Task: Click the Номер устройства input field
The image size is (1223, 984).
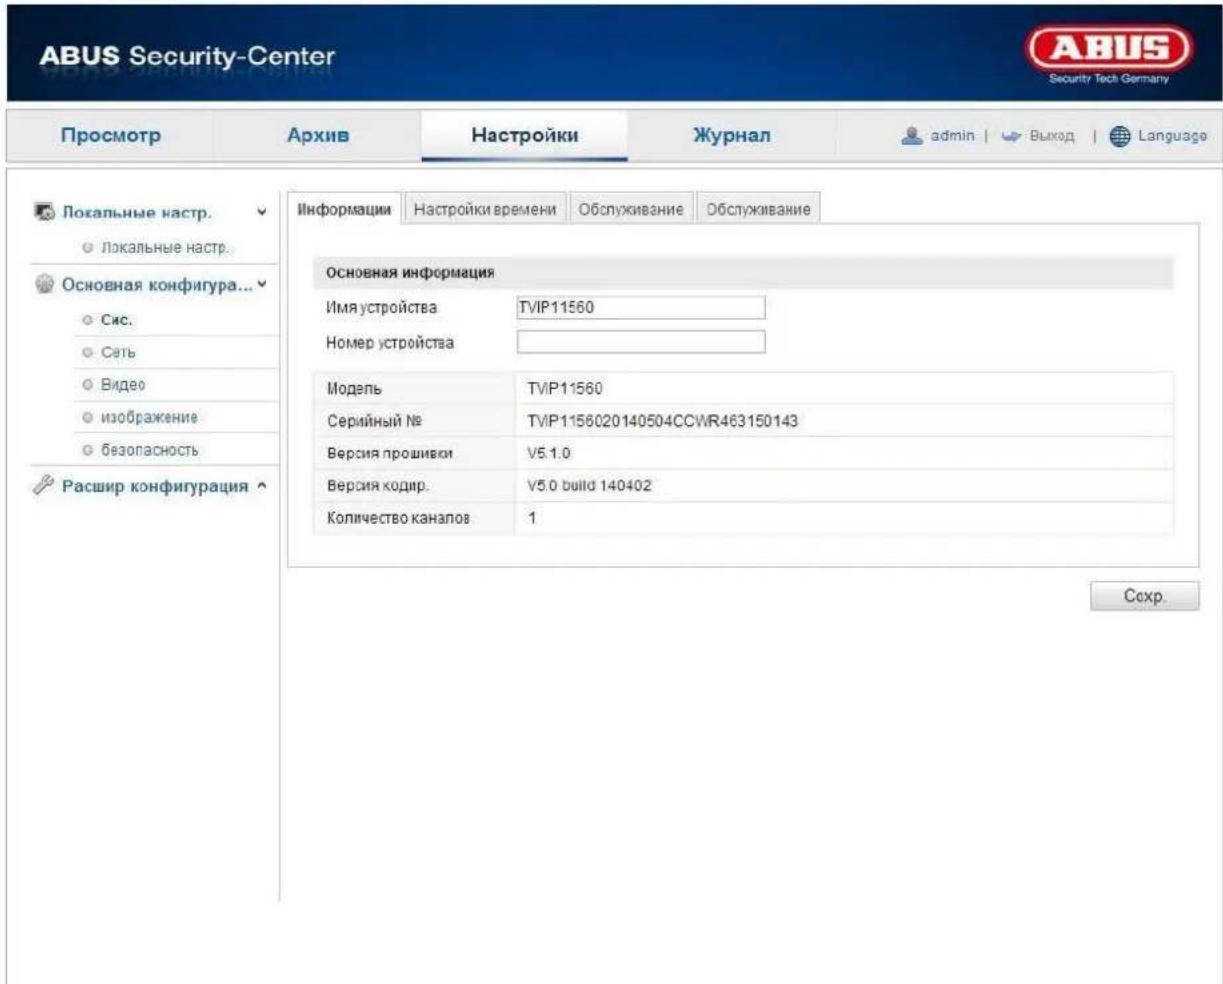Action: [641, 343]
